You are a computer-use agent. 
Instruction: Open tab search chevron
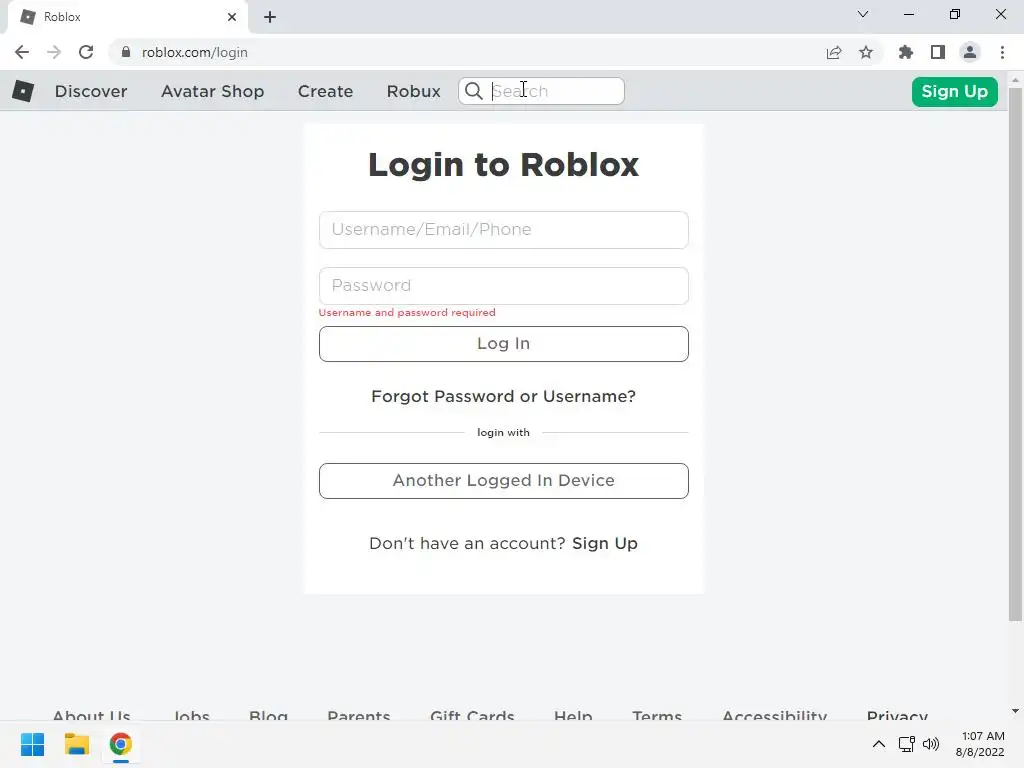(x=863, y=14)
